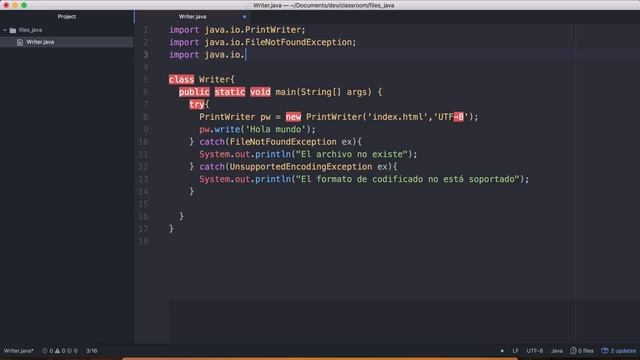The height and width of the screenshot is (360, 640).
Task: Click window title Writer.java path
Action: (x=323, y=5)
